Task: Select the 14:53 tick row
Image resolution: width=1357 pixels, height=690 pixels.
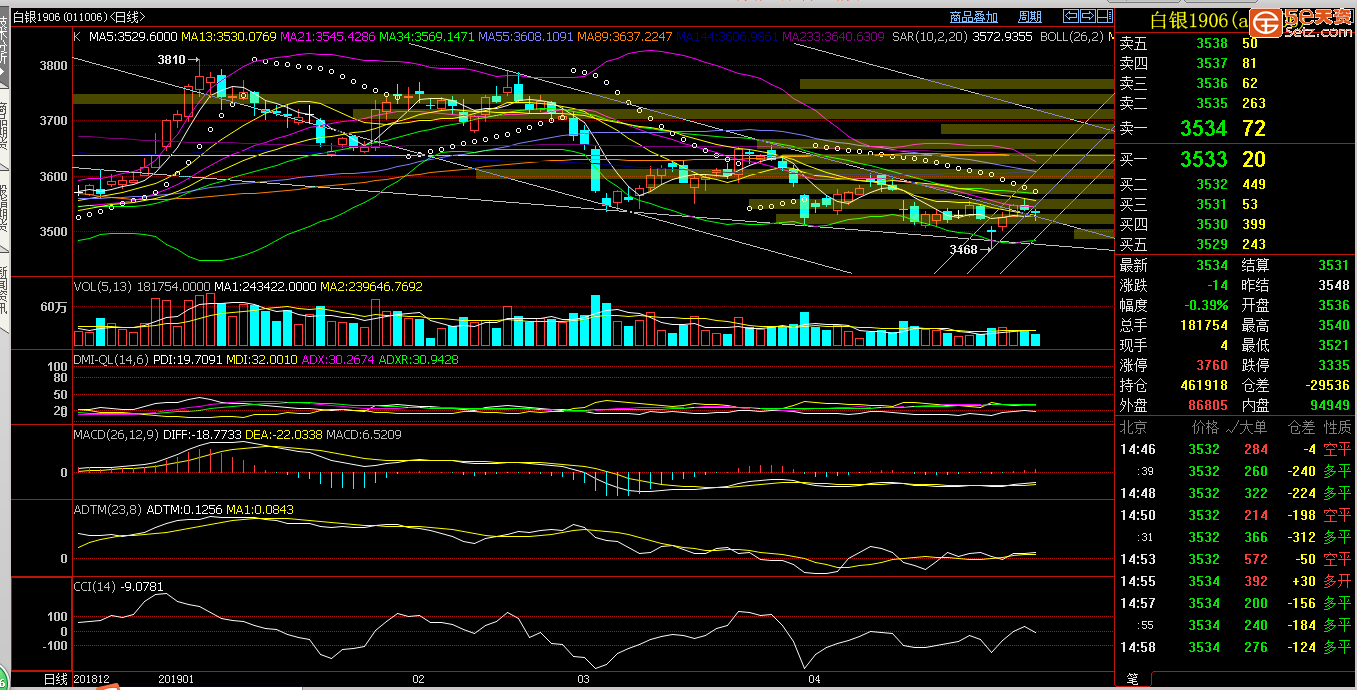Action: (x=1235, y=559)
